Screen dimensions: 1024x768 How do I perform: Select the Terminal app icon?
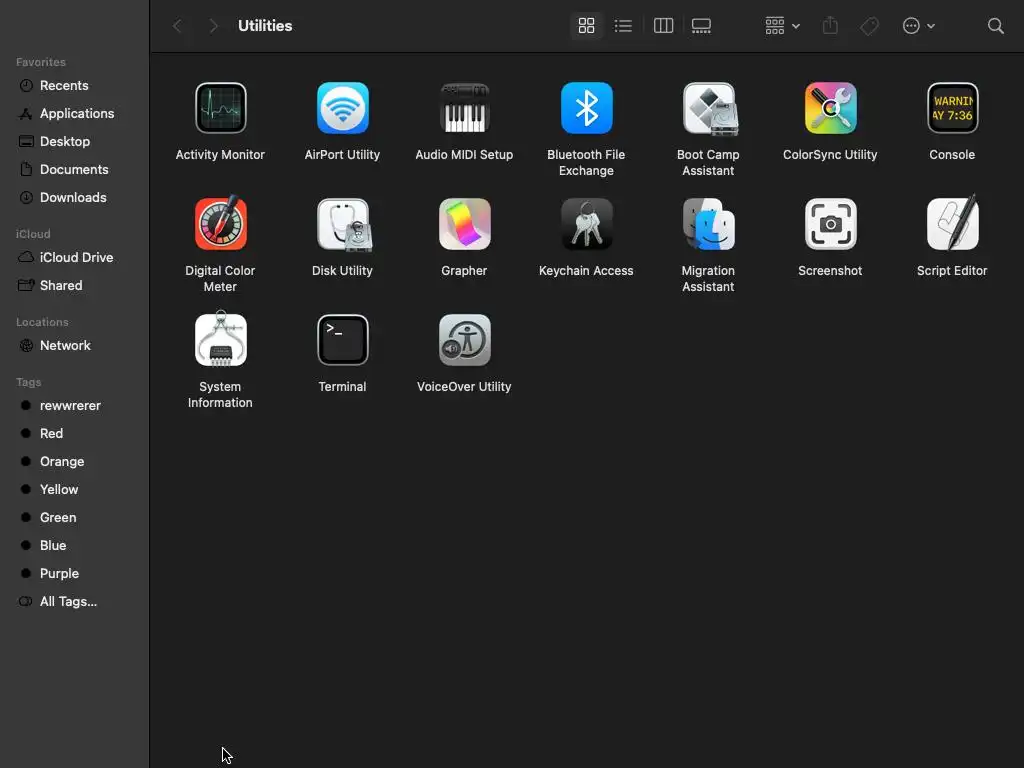click(342, 340)
